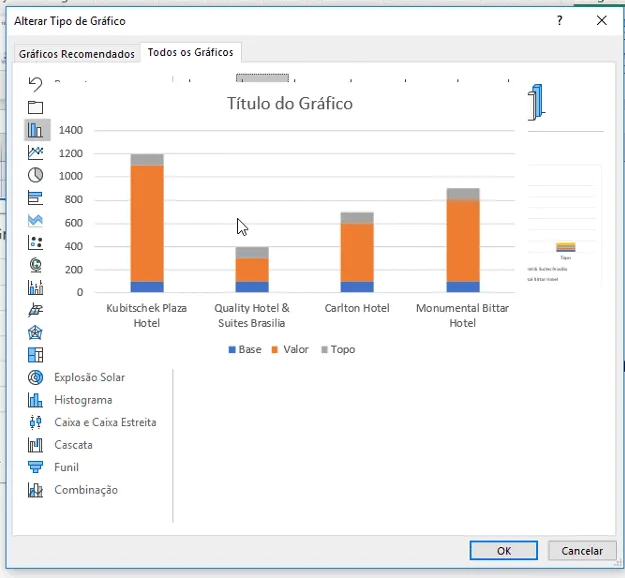Confirm the chart type with OK
This screenshot has height=578, width=625.
pos(503,550)
